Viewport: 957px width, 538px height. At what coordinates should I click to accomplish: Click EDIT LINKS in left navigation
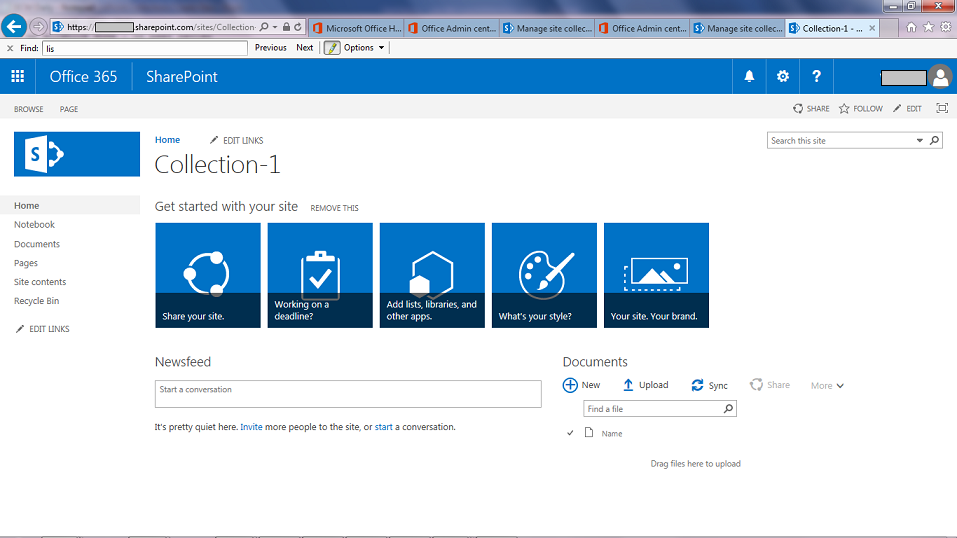(x=42, y=329)
